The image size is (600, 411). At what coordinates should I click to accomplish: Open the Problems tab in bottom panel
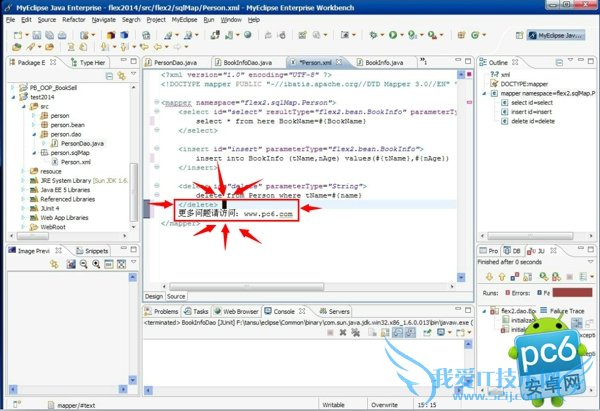(x=166, y=311)
